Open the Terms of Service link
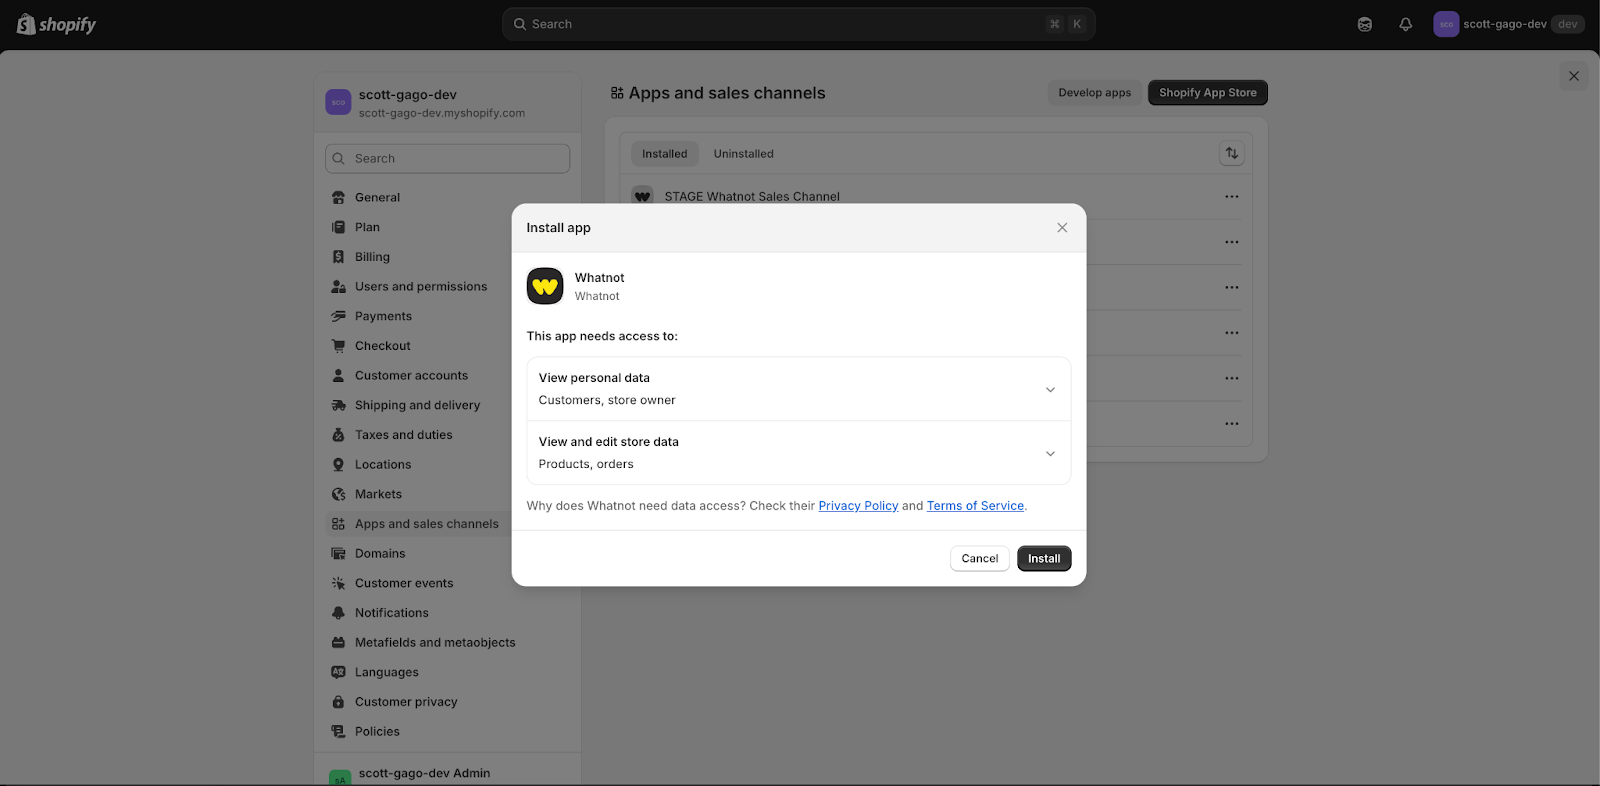 [x=975, y=506]
